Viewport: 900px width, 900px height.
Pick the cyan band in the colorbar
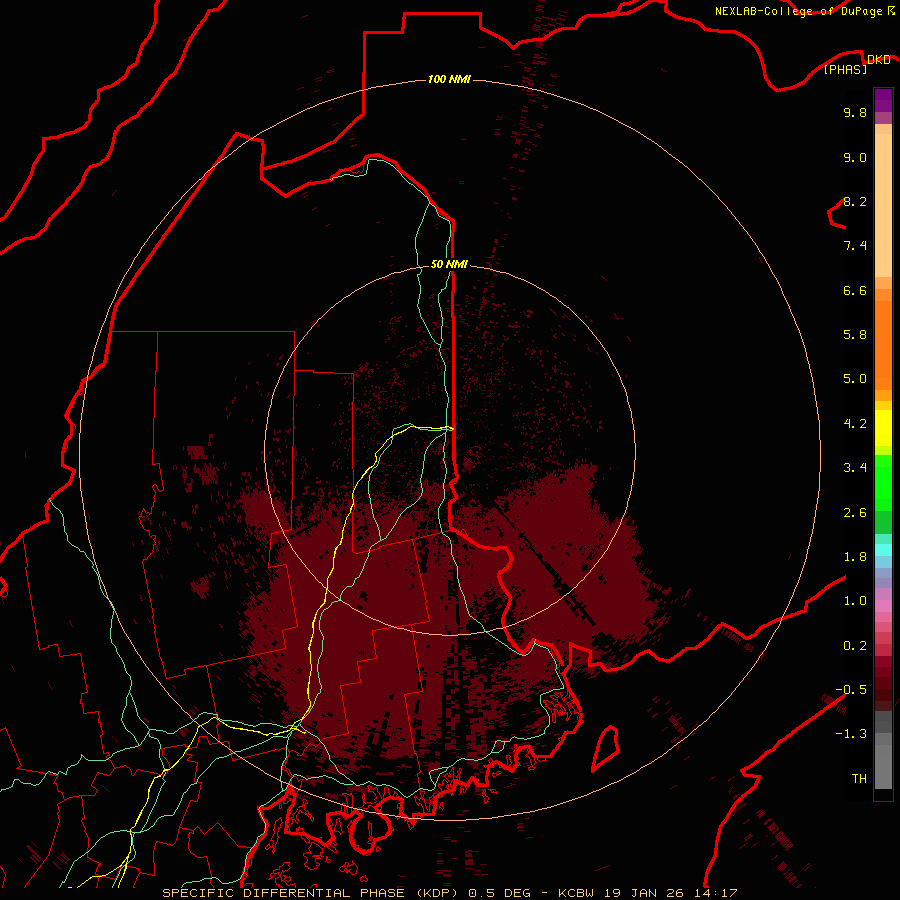[883, 549]
